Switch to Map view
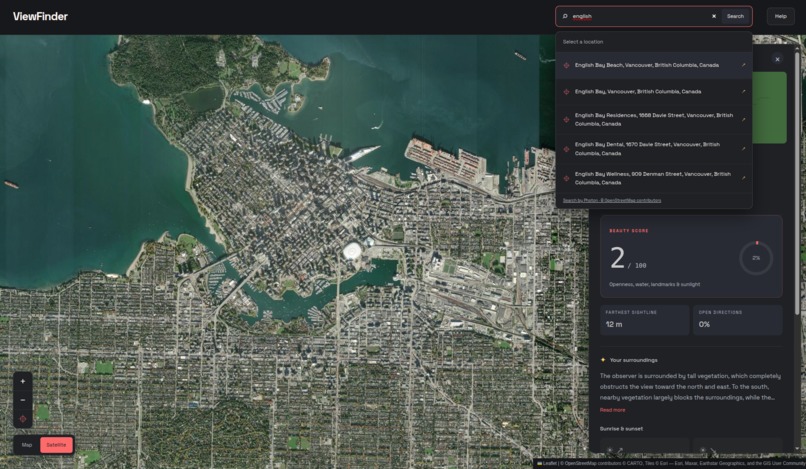Image resolution: width=806 pixels, height=469 pixels. pos(27,445)
